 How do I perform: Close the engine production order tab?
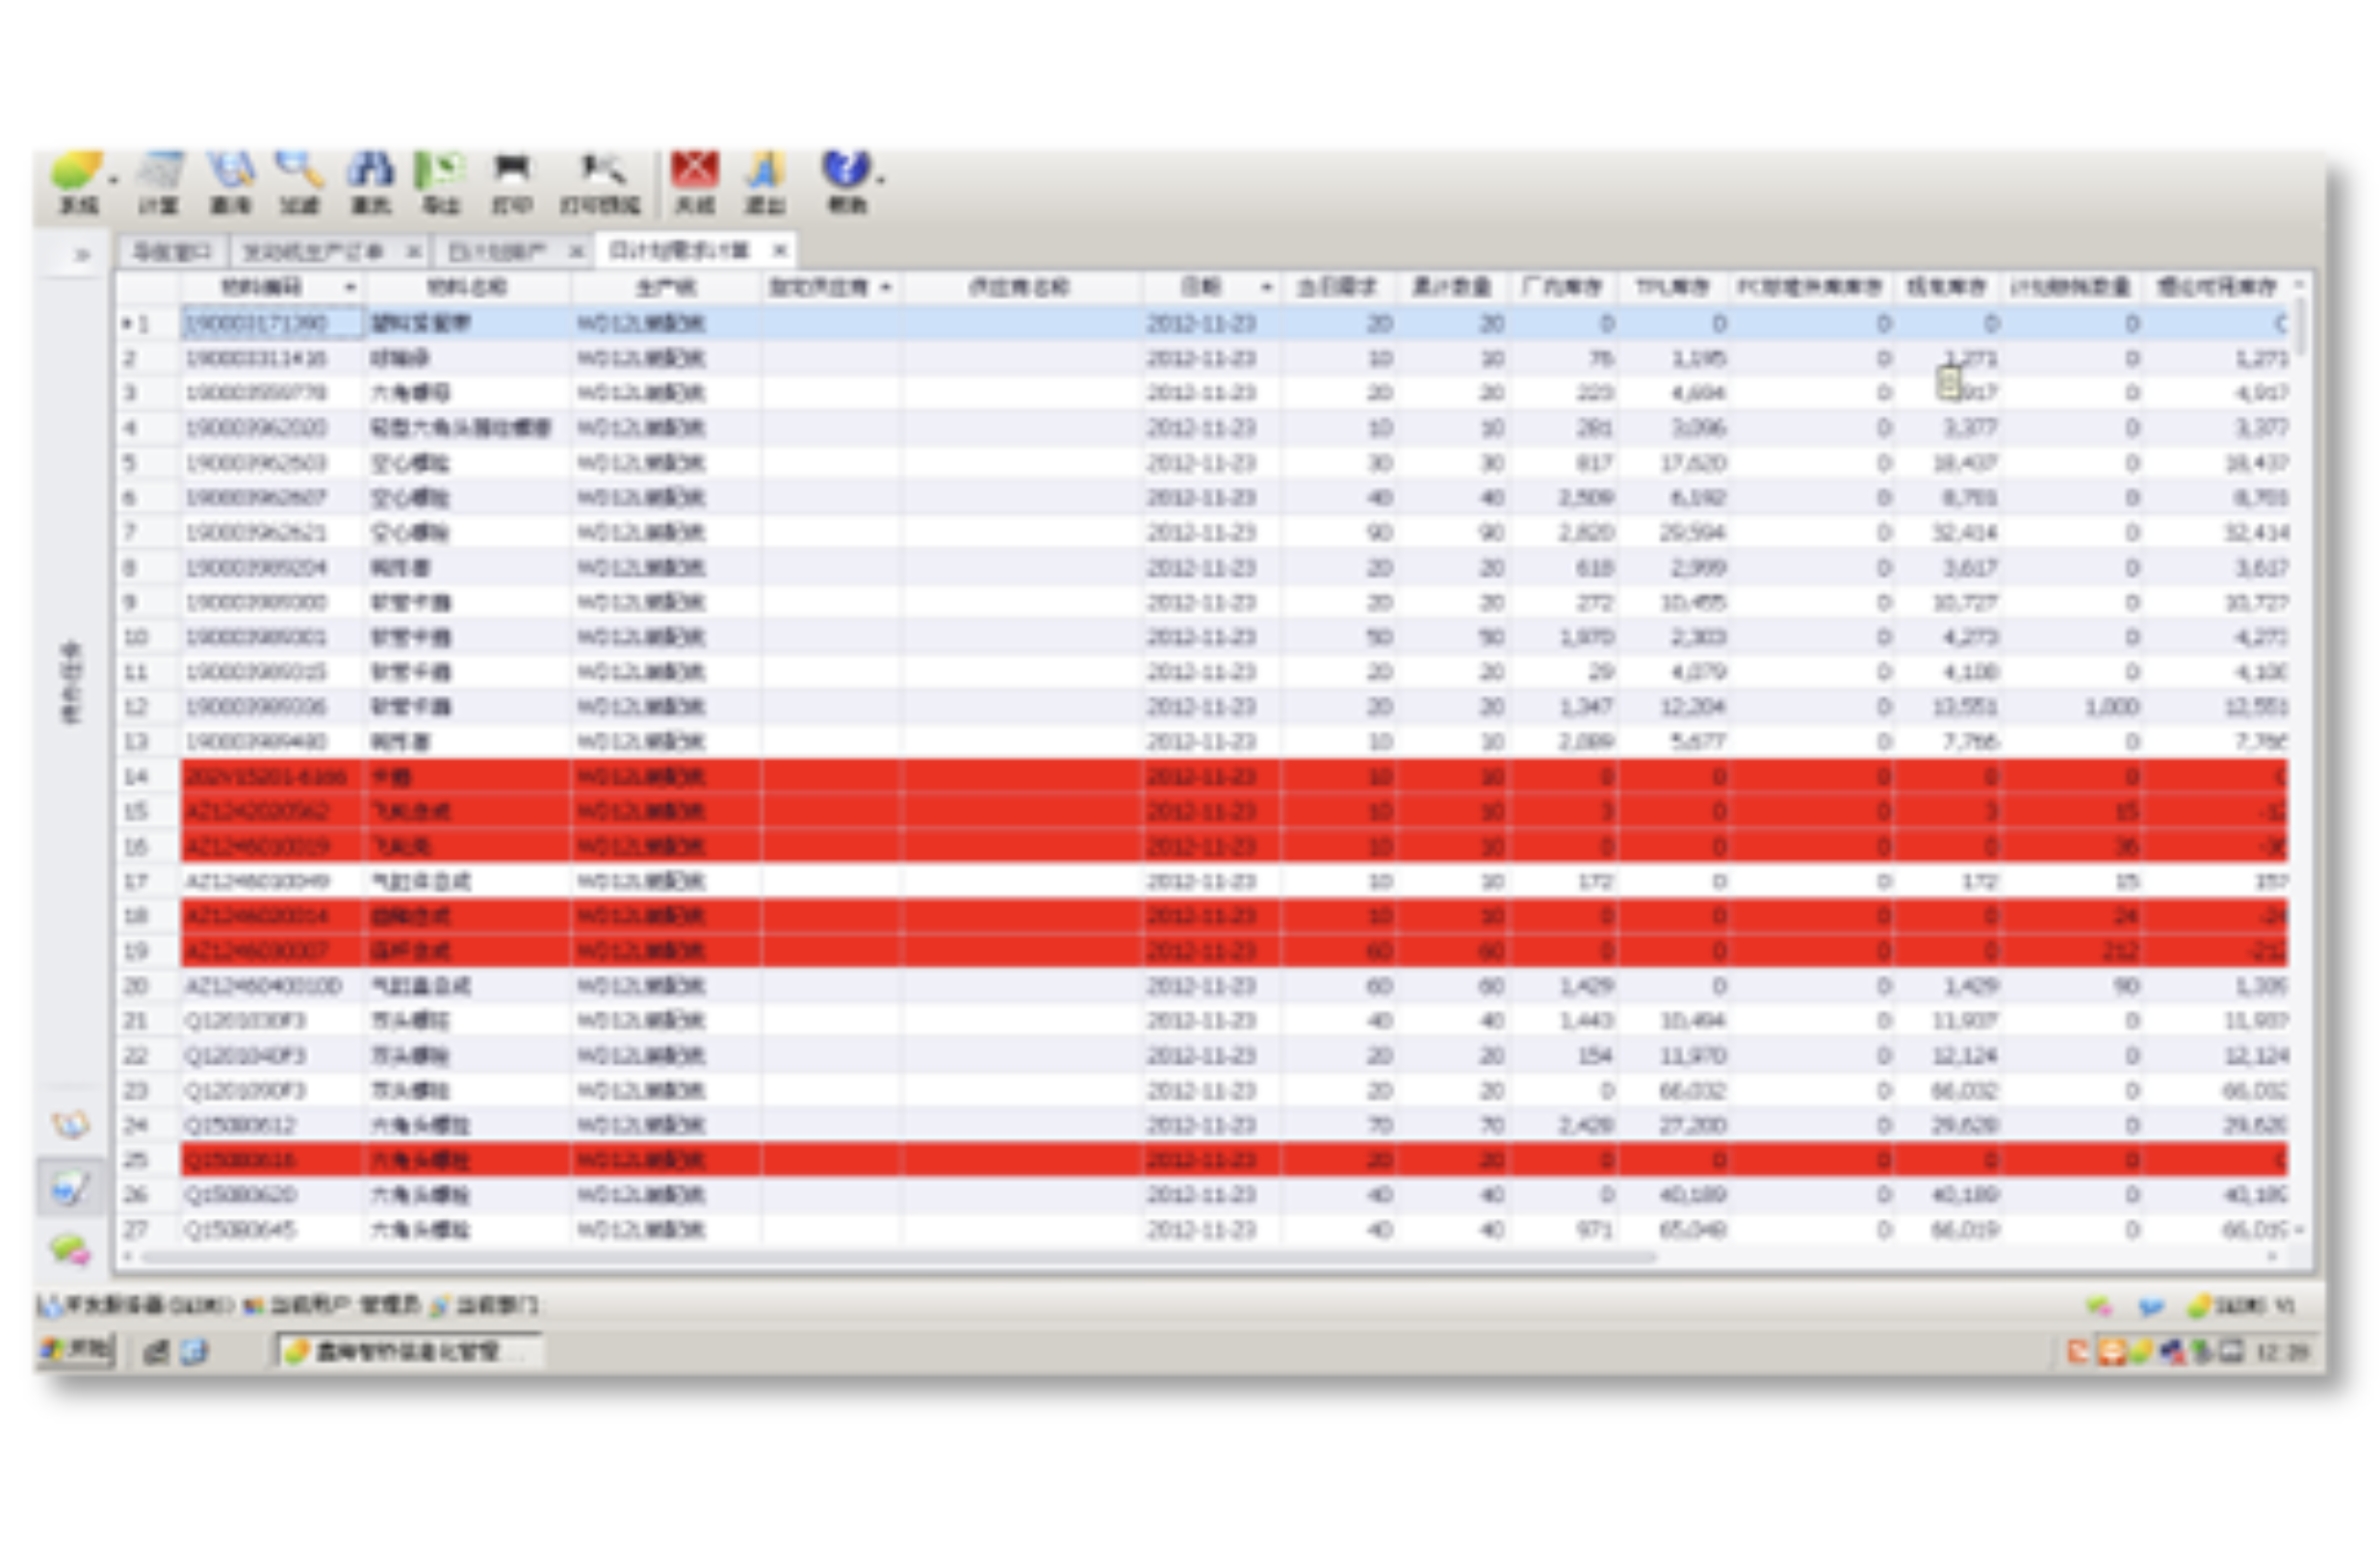pos(413,251)
